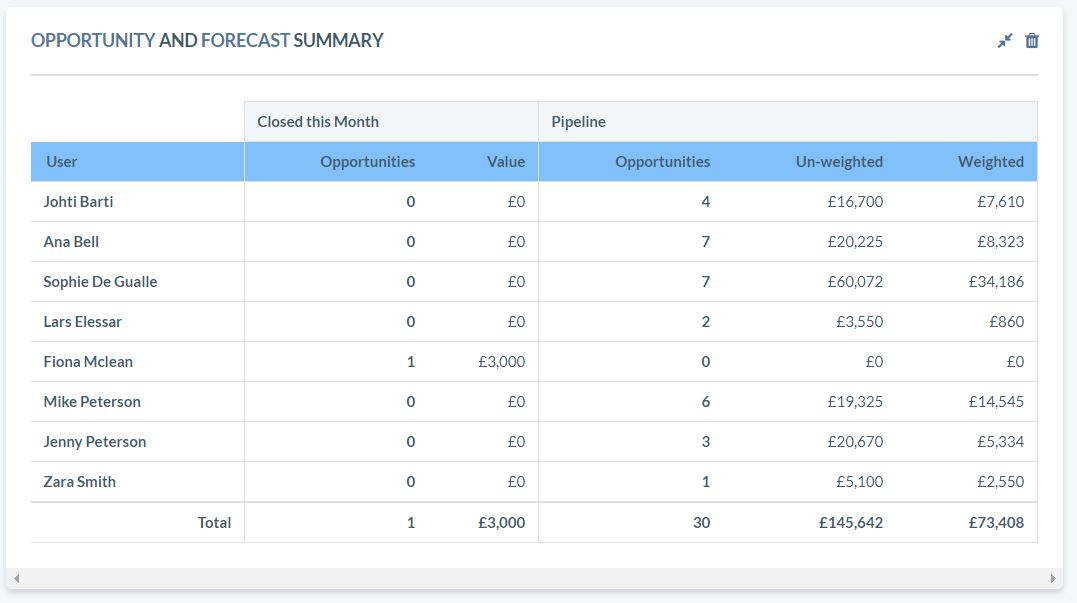This screenshot has height=603, width=1077.
Task: Click the Opportunity and Forecast Summary title
Action: (208, 41)
